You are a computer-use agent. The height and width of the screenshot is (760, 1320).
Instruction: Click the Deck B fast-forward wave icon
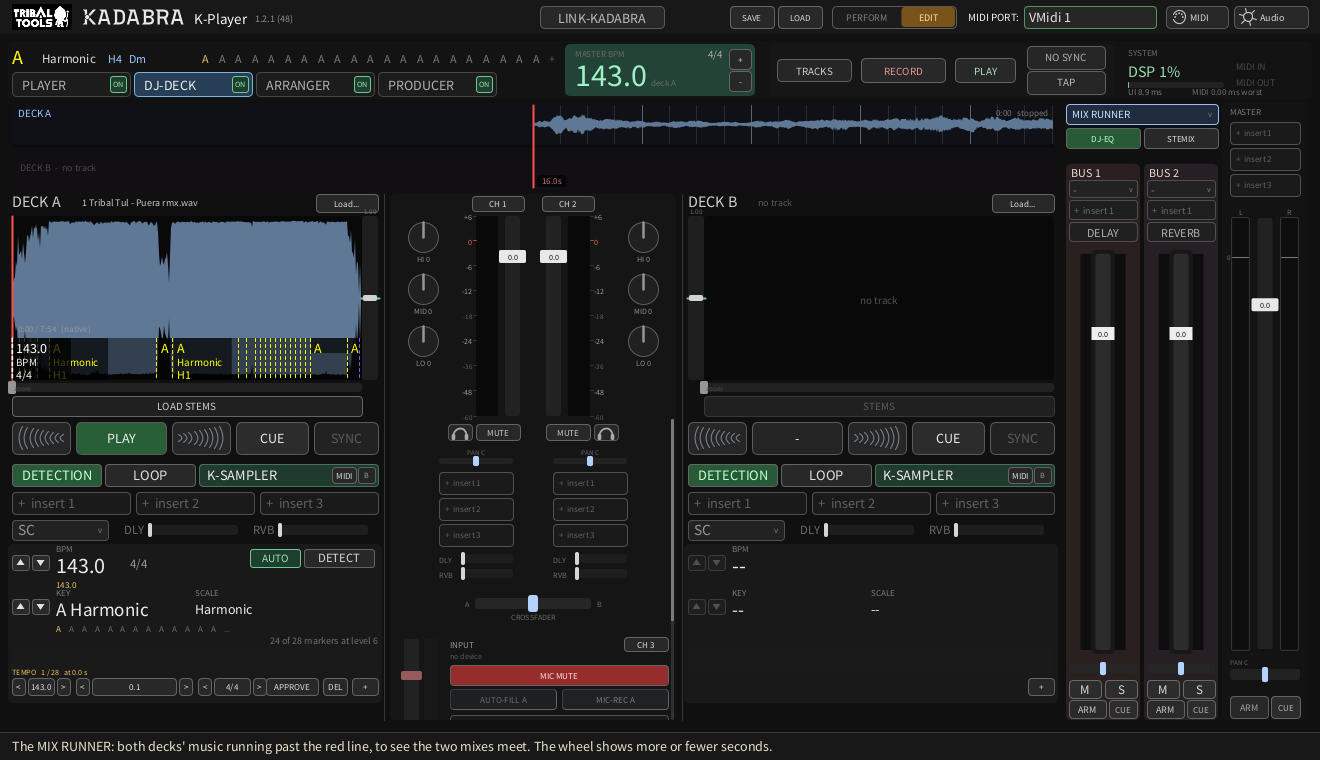(877, 438)
